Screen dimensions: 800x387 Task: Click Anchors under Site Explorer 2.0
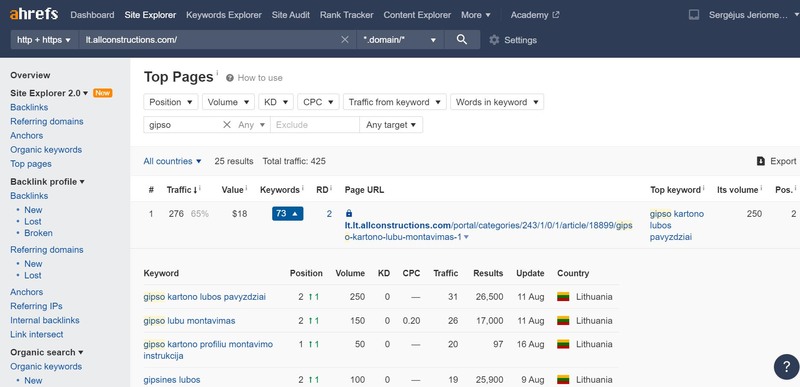[x=27, y=136]
